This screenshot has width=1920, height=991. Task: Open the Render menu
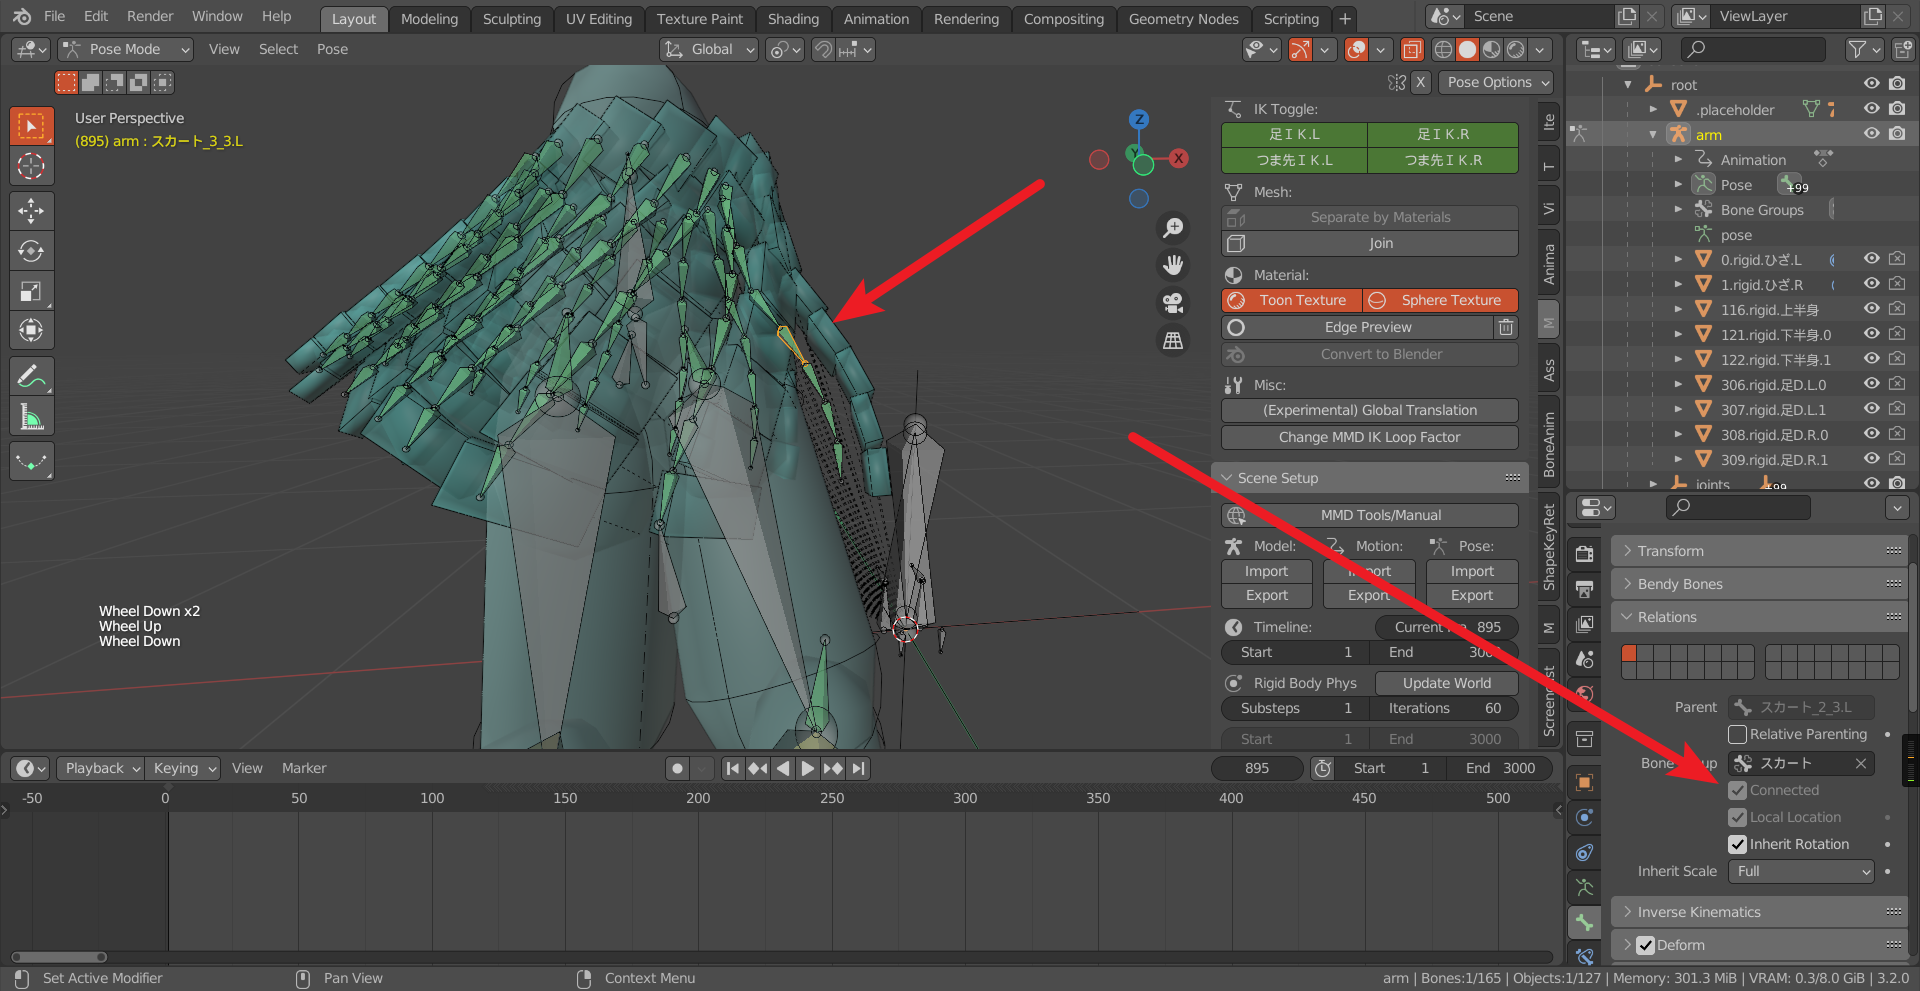pos(149,16)
